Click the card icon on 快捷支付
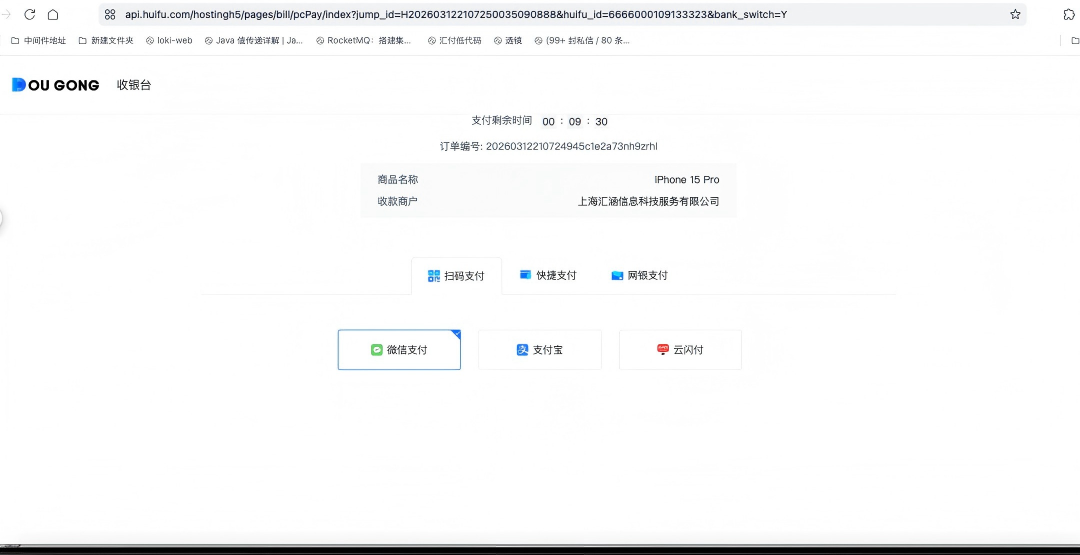Image resolution: width=1080 pixels, height=555 pixels. 526,275
